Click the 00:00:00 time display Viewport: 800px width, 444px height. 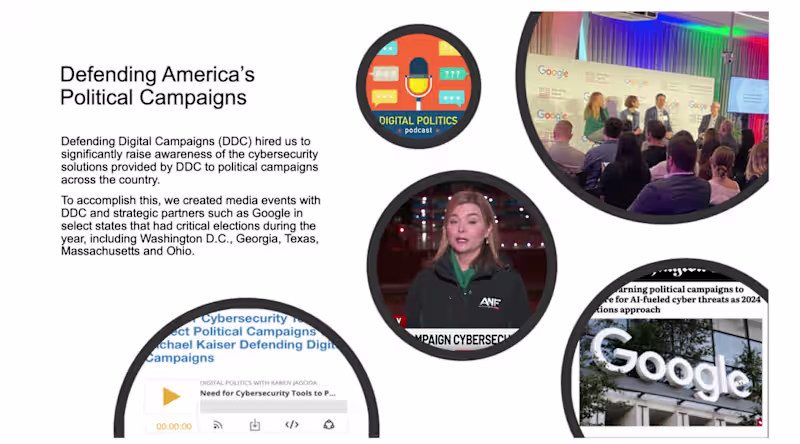point(174,426)
